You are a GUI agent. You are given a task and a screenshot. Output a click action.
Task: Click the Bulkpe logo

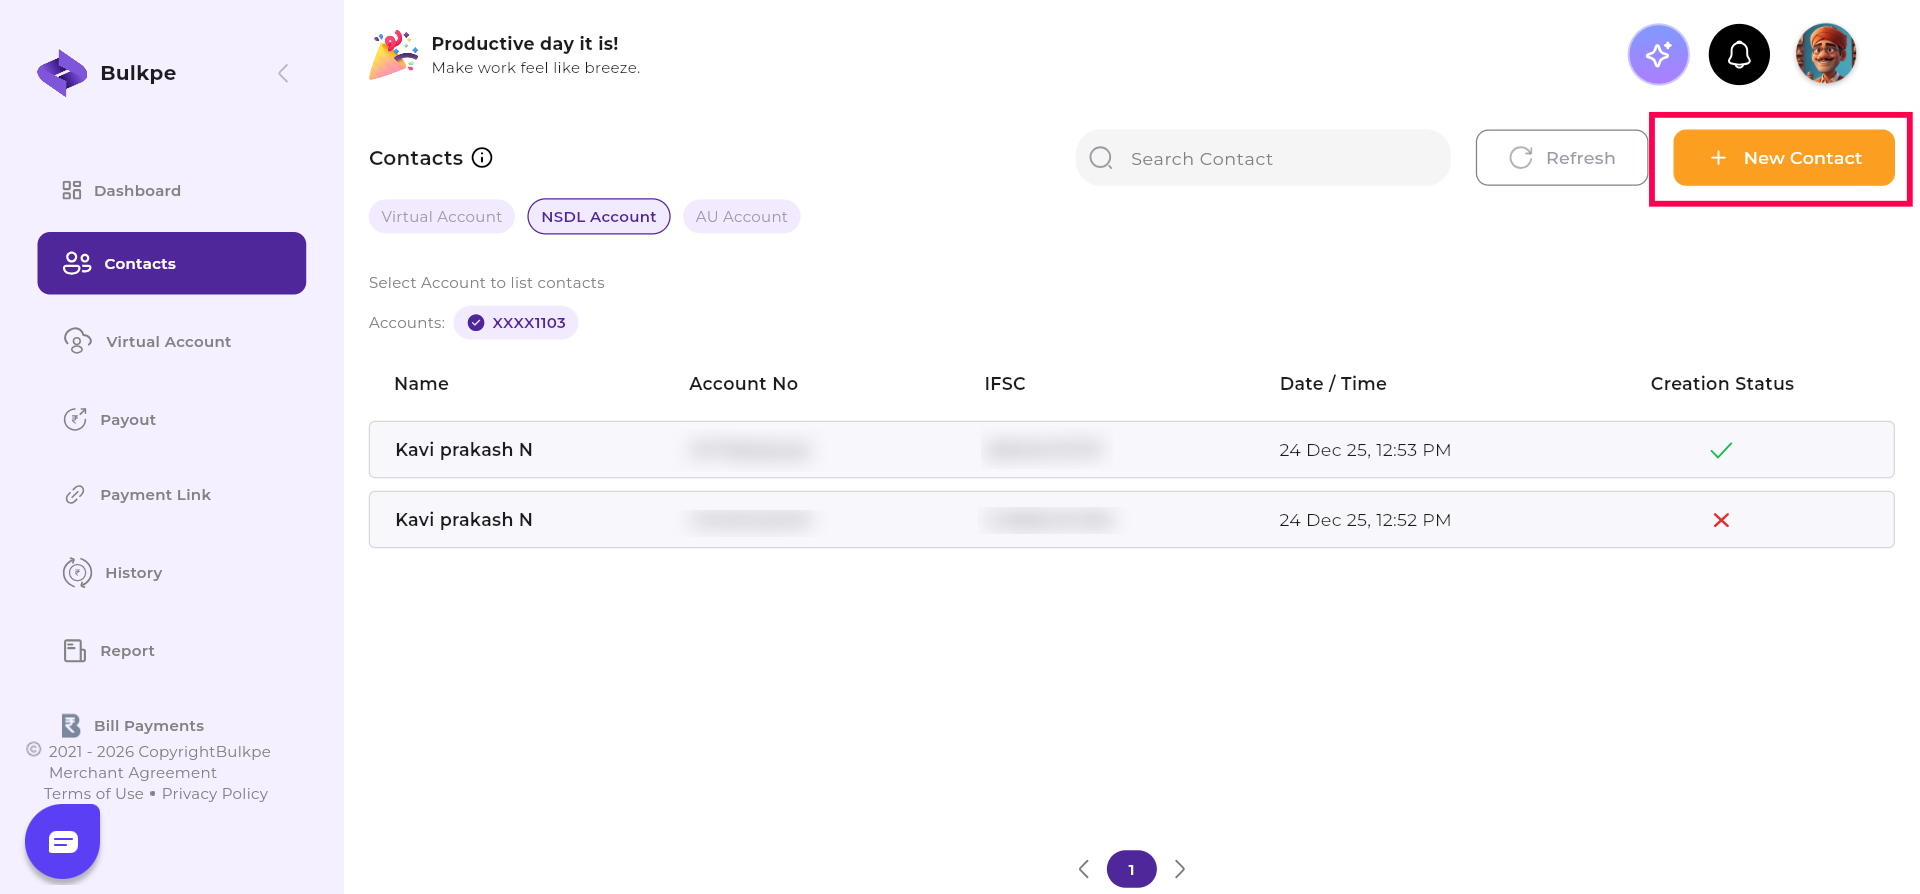pos(62,73)
